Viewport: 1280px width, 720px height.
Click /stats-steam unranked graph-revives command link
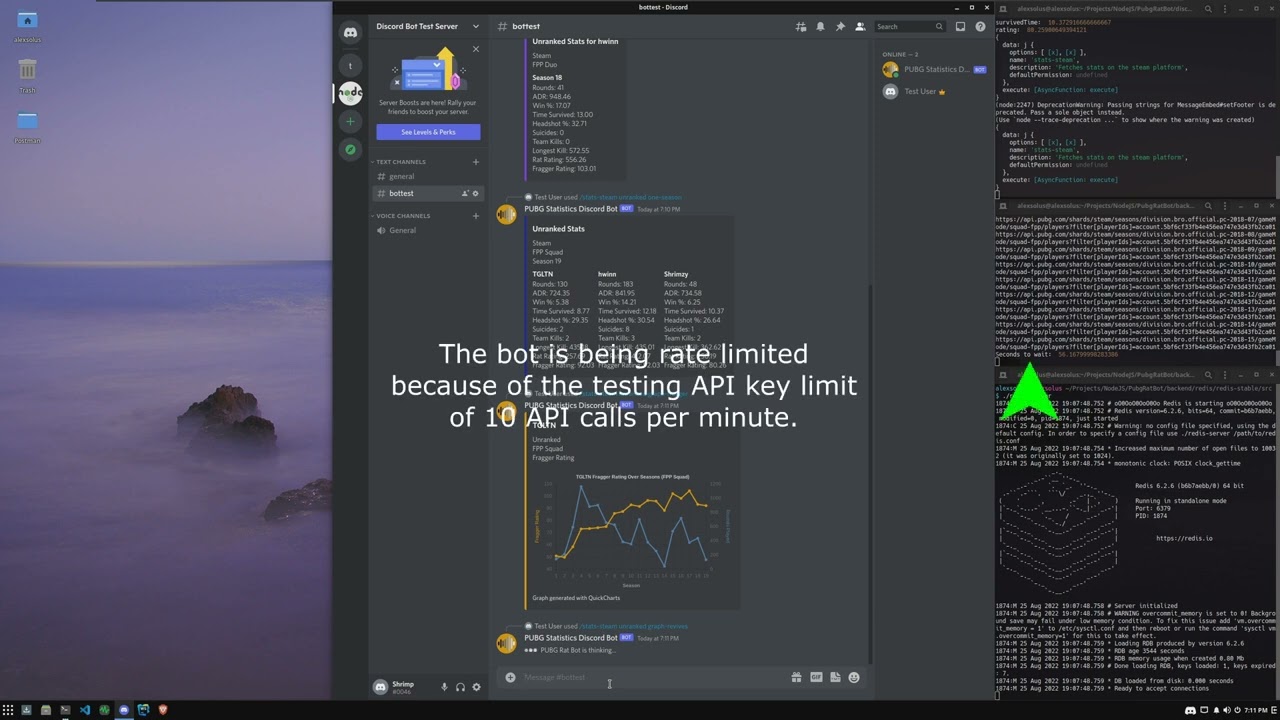tap(635, 626)
